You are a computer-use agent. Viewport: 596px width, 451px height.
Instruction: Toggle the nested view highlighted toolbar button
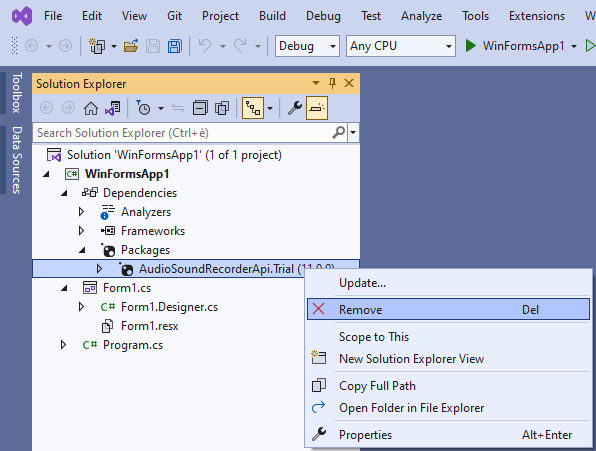[253, 108]
